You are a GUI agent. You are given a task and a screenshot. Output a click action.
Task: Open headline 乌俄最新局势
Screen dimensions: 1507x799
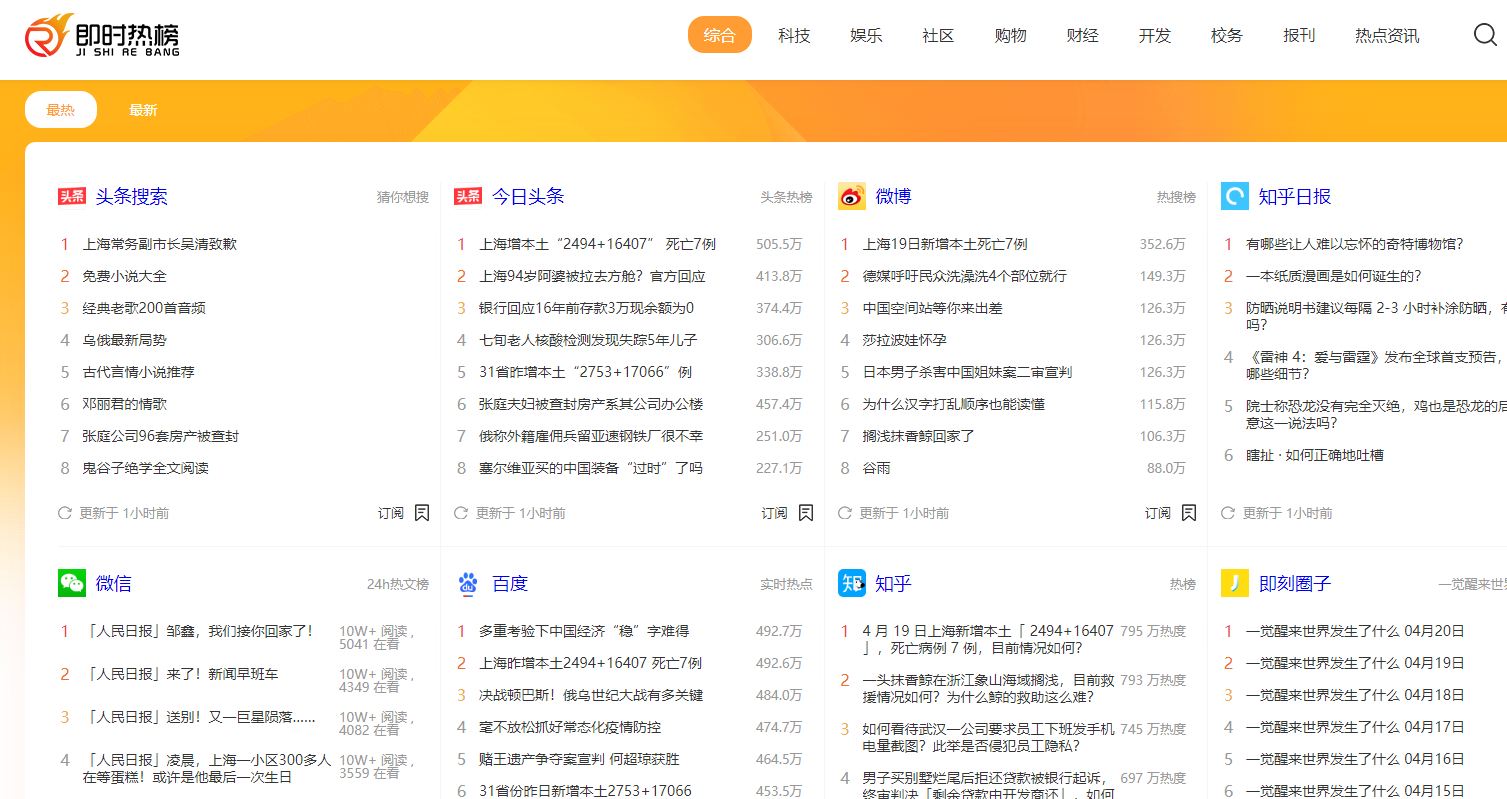click(x=125, y=340)
